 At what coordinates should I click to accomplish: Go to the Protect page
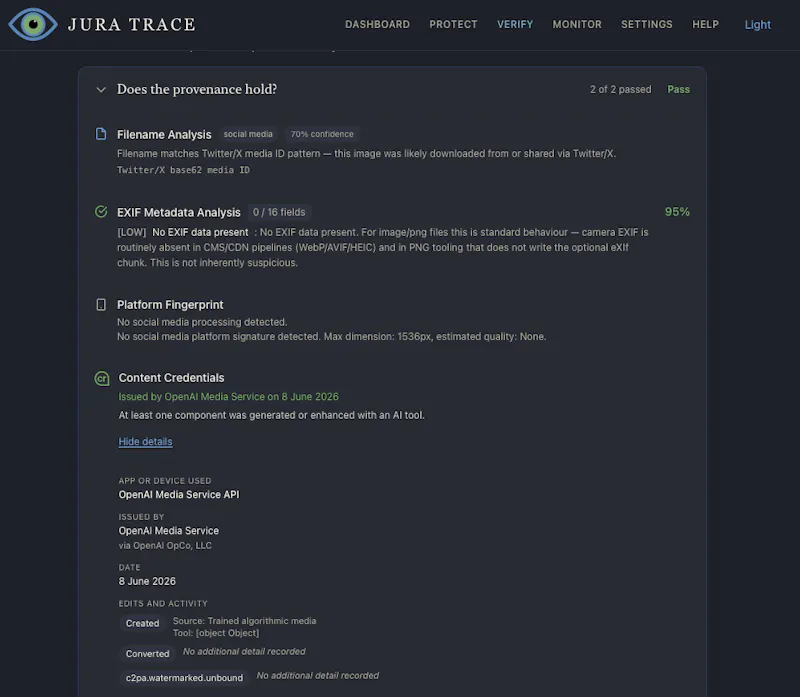coord(453,24)
